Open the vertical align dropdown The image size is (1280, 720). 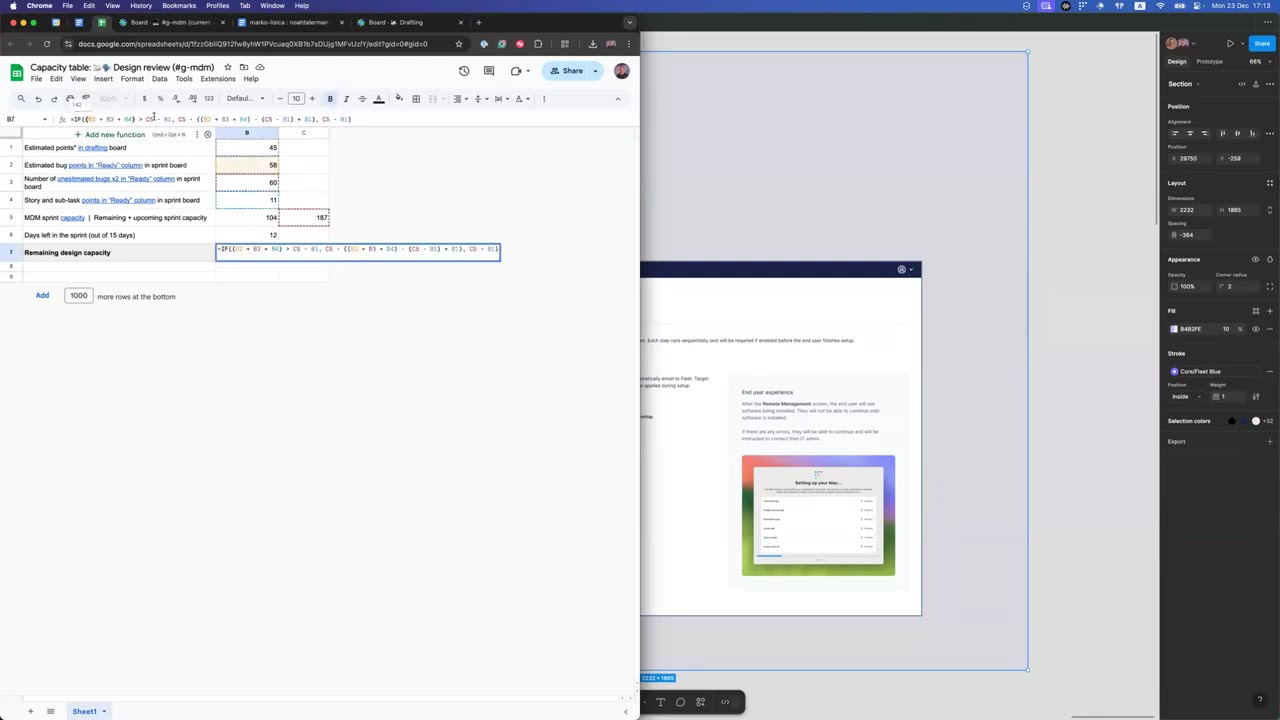(480, 99)
